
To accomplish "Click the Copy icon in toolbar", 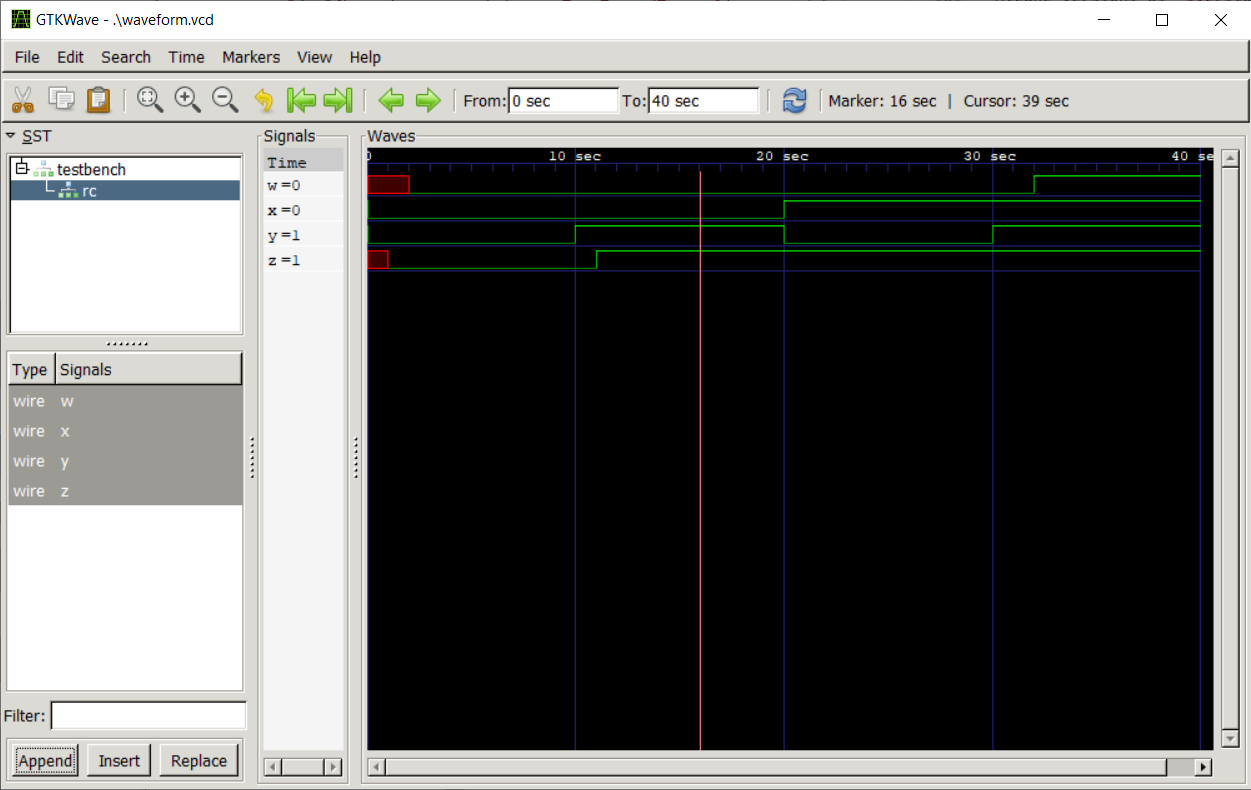I will 62,99.
